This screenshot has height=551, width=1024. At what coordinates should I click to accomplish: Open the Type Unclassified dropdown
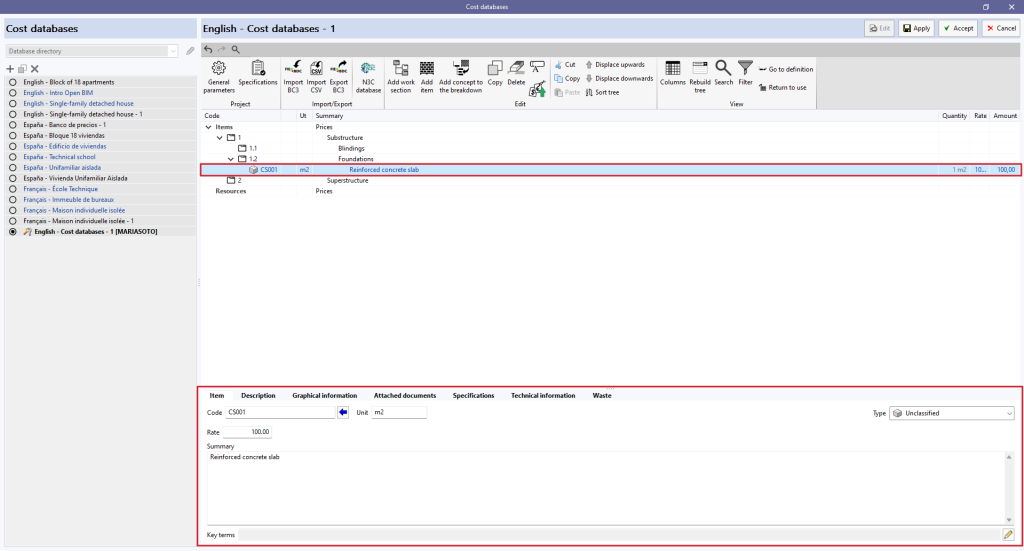click(x=952, y=413)
